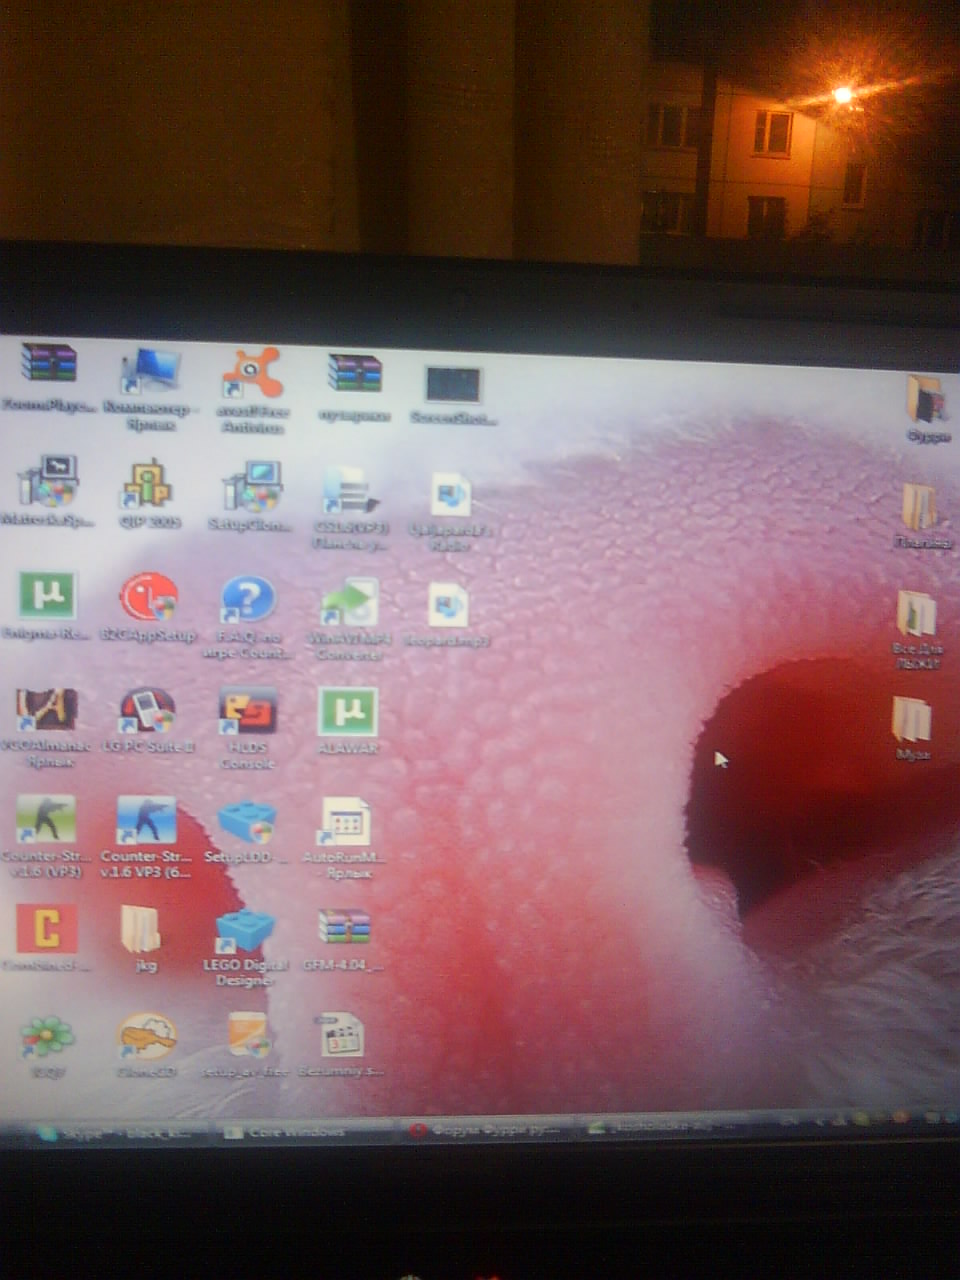960x1280 pixels.
Task: Select the SetupLDD installer icon
Action: coord(246,824)
